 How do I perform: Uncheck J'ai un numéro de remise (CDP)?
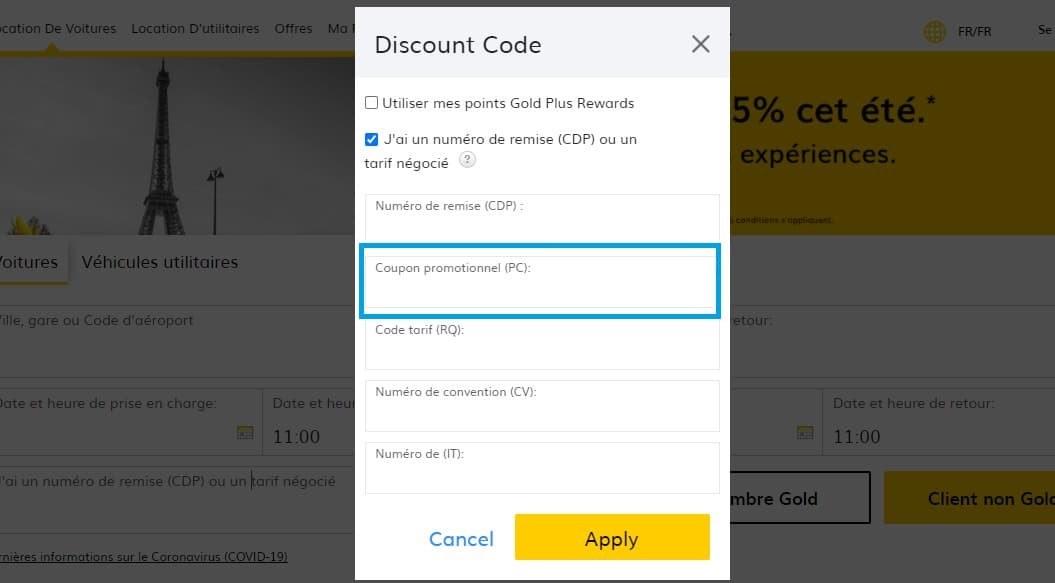coord(371,139)
